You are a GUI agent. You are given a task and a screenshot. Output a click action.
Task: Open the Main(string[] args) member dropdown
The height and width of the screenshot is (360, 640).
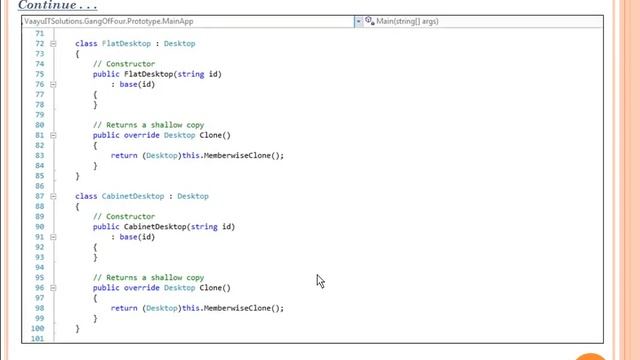[483, 22]
